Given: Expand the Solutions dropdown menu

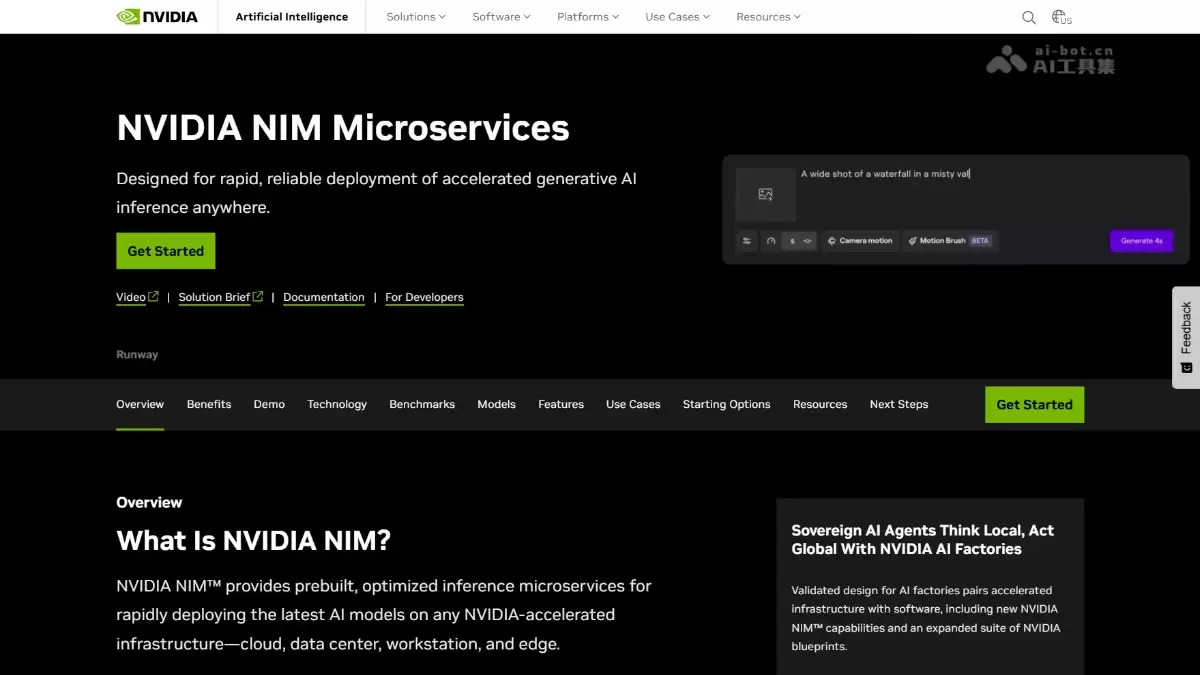Looking at the screenshot, I should click(x=416, y=17).
